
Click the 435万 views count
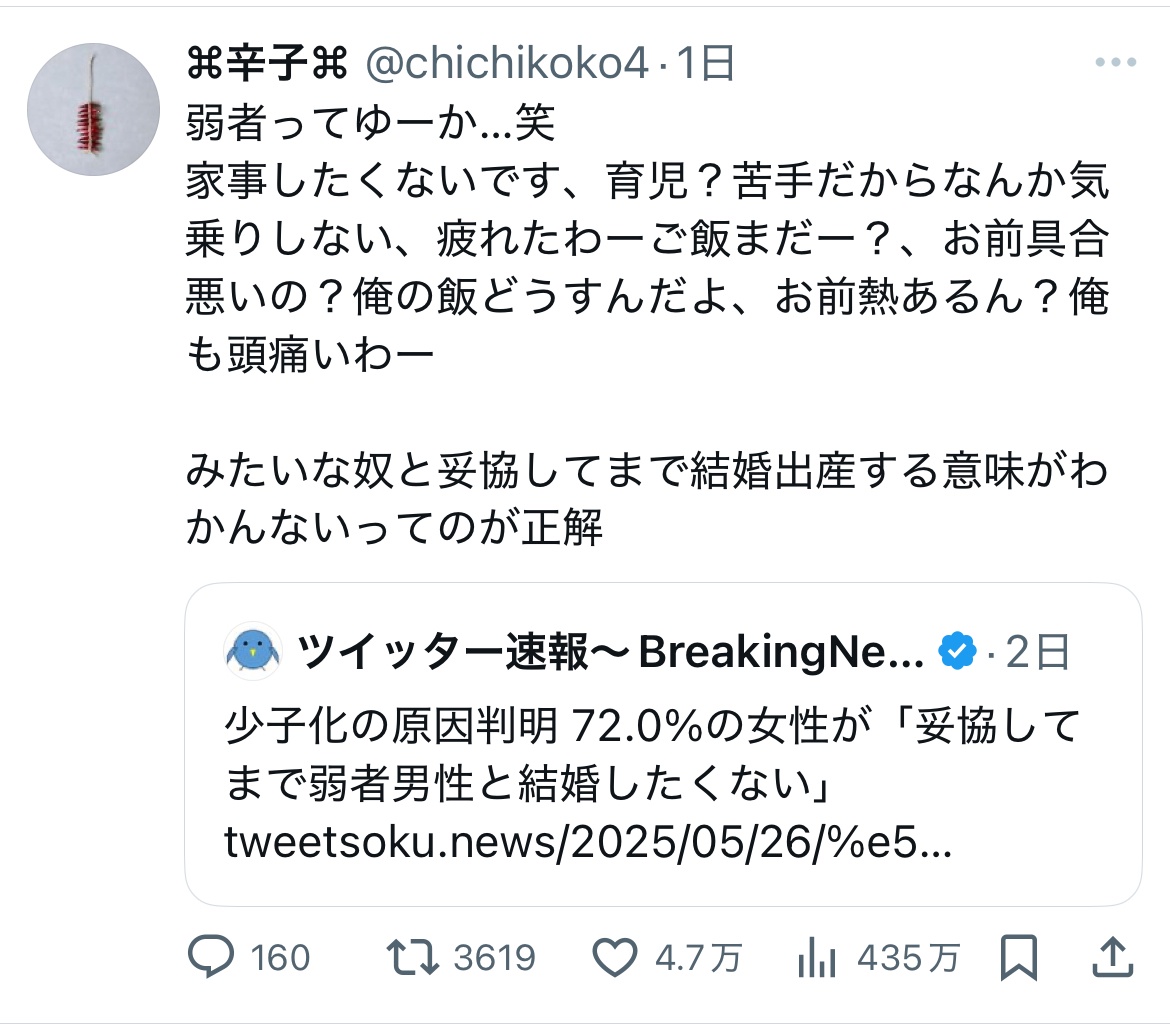907,958
